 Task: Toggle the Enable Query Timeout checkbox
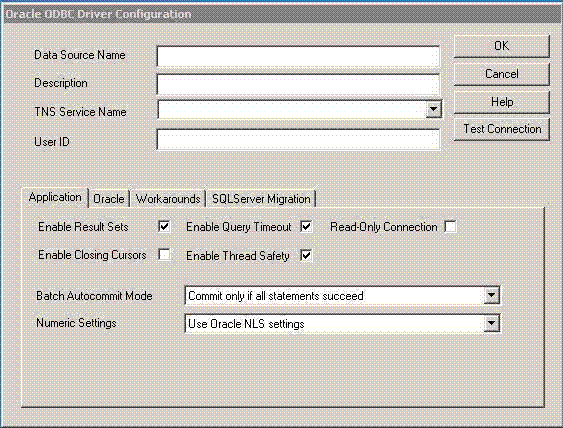coord(306,227)
